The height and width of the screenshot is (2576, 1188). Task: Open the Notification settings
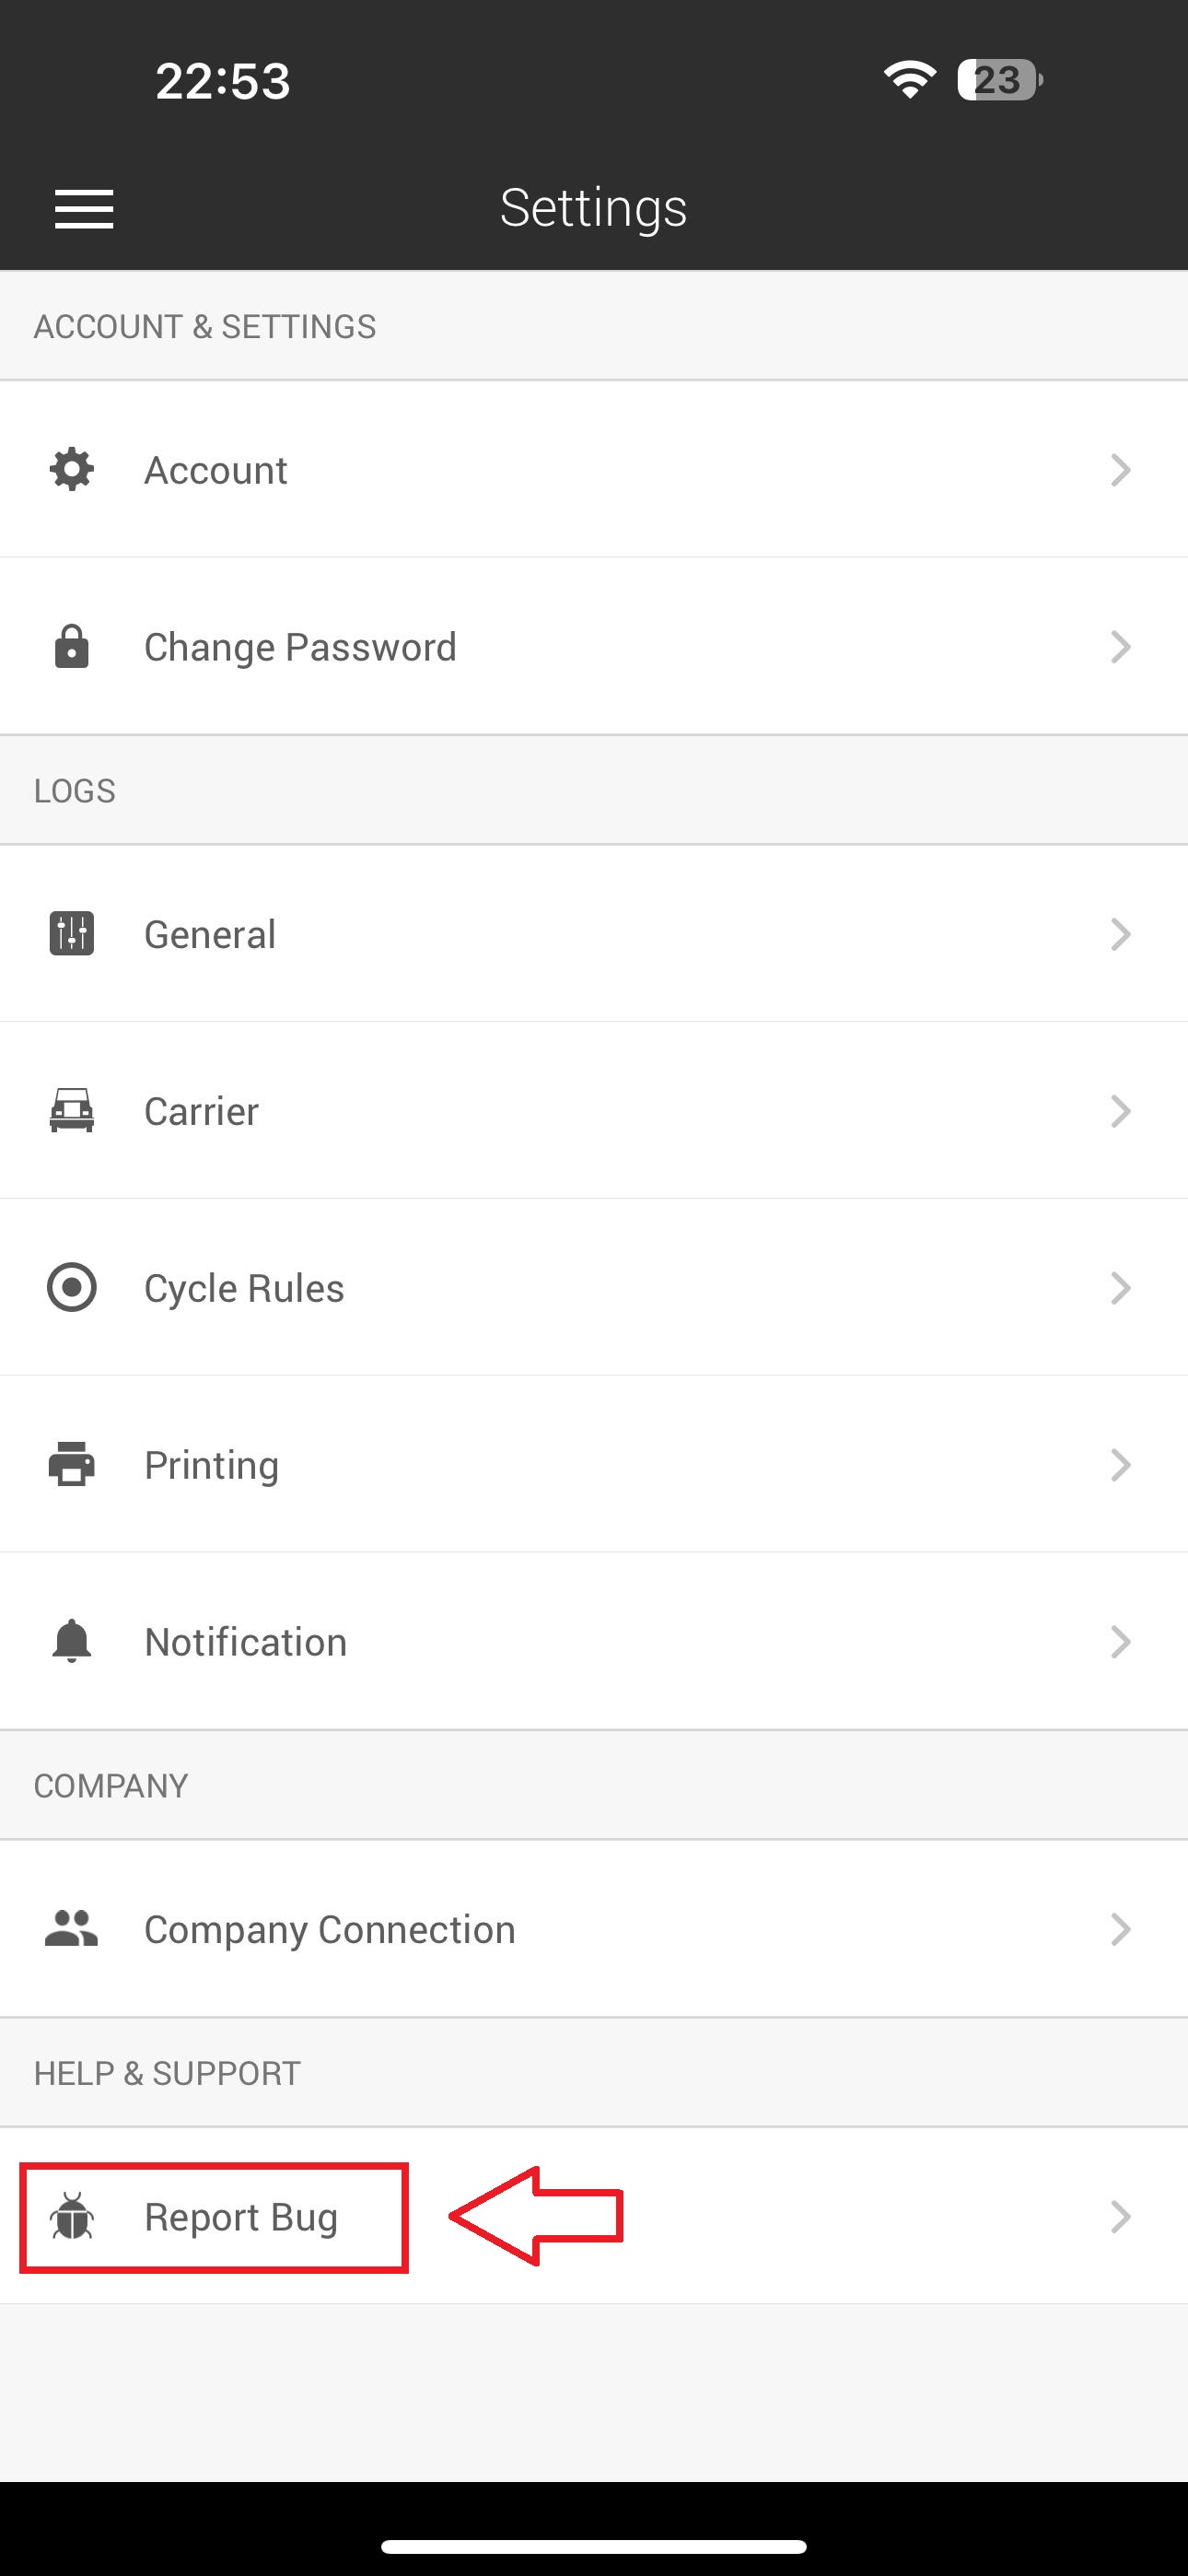pos(246,1642)
